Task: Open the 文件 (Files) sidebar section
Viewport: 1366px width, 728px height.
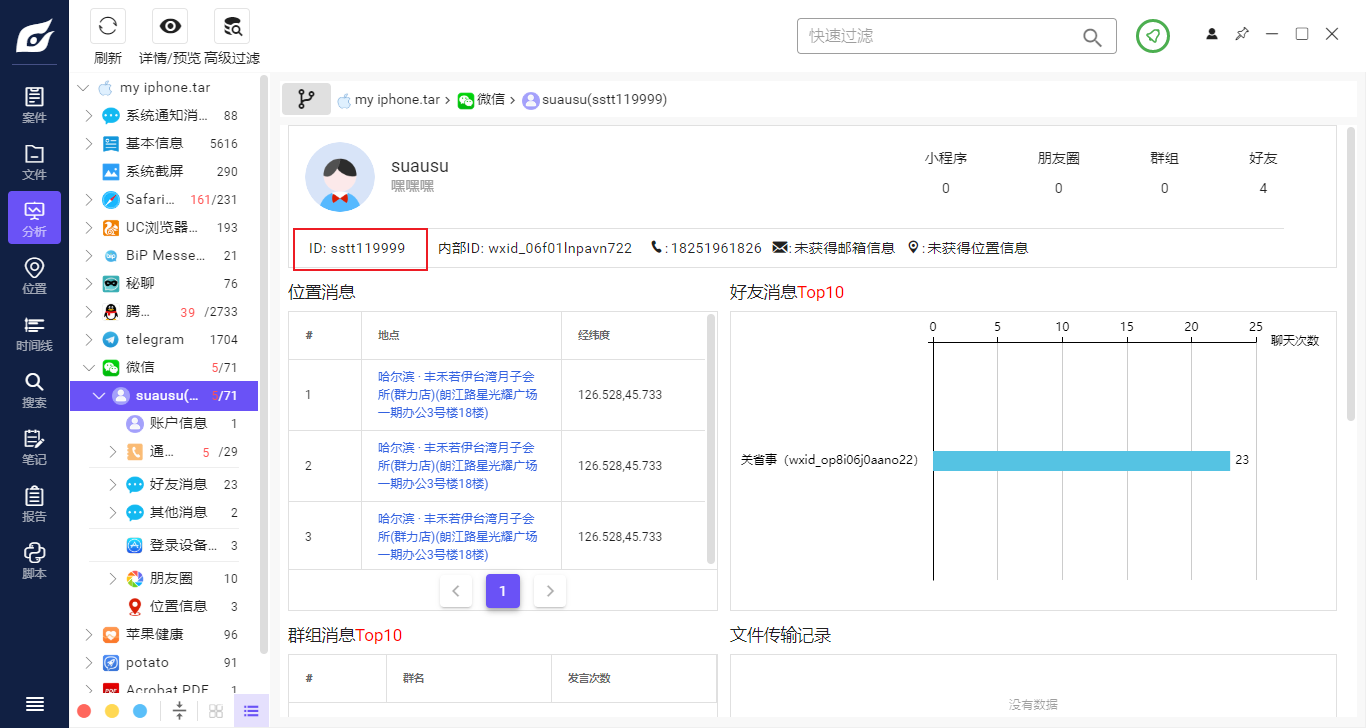Action: point(34,161)
